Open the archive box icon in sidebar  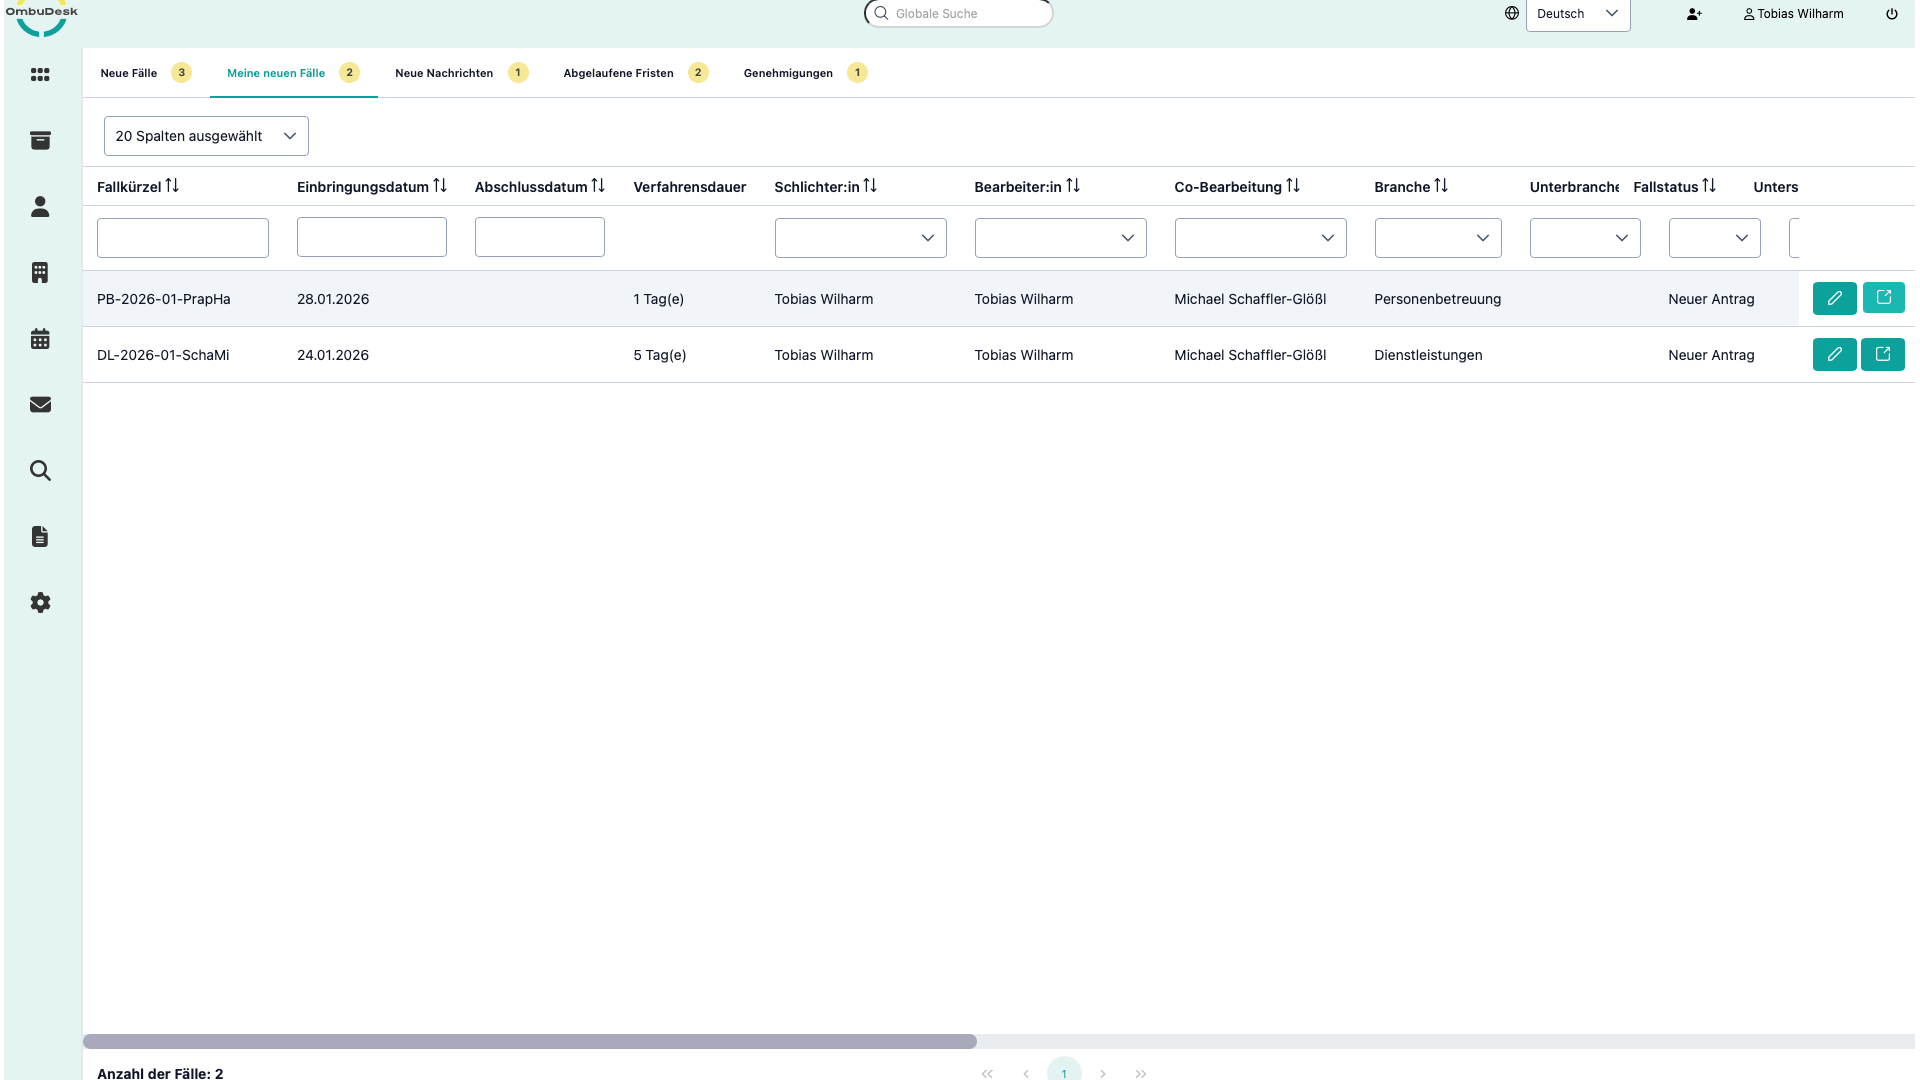point(40,140)
